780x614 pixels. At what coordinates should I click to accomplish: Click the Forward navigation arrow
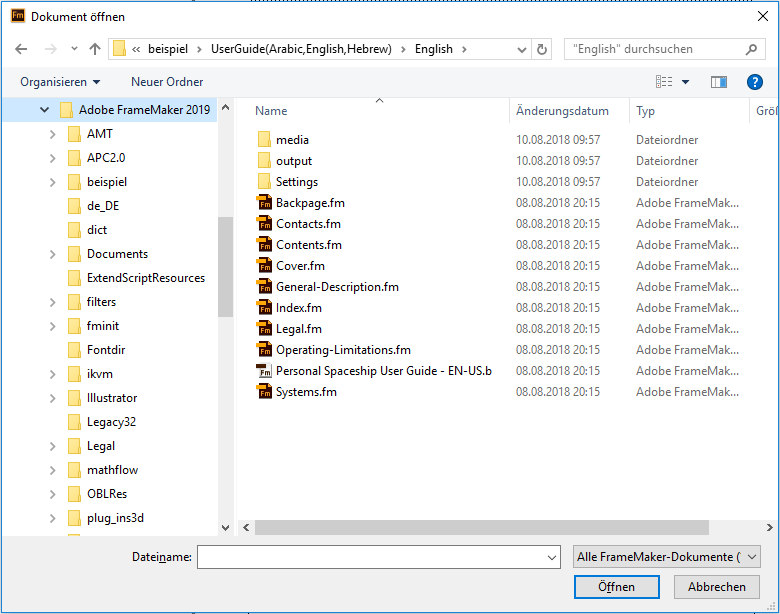coord(50,49)
